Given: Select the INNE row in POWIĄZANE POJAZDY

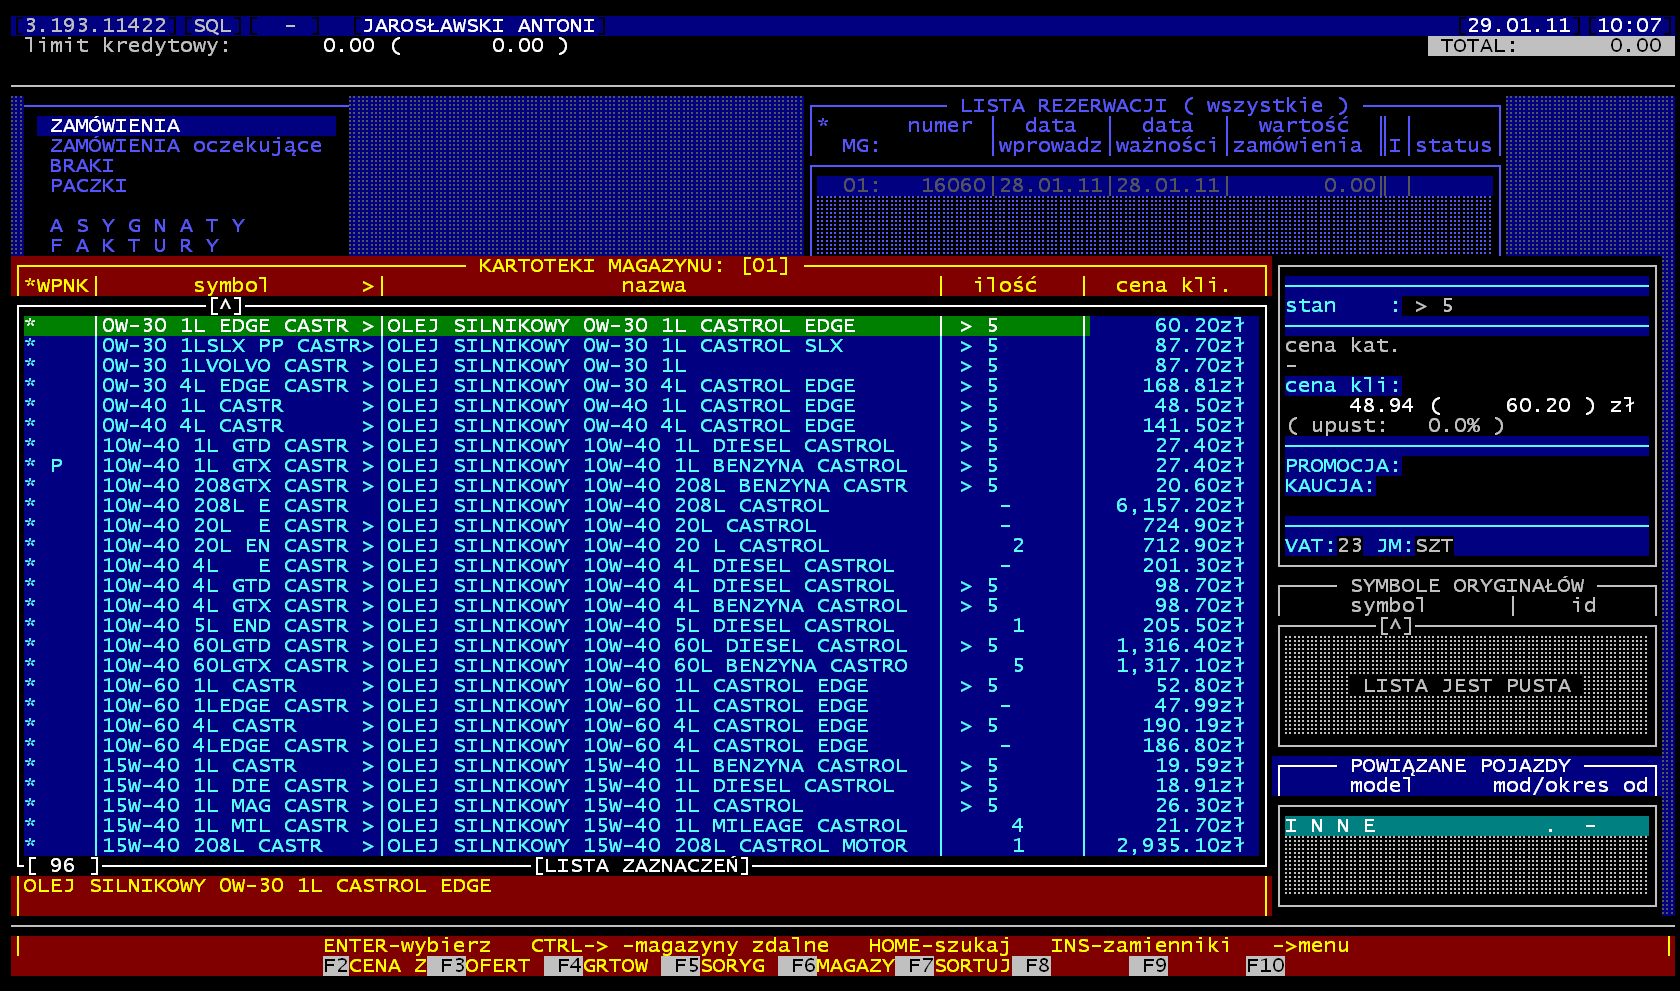Looking at the screenshot, I should point(1467,826).
